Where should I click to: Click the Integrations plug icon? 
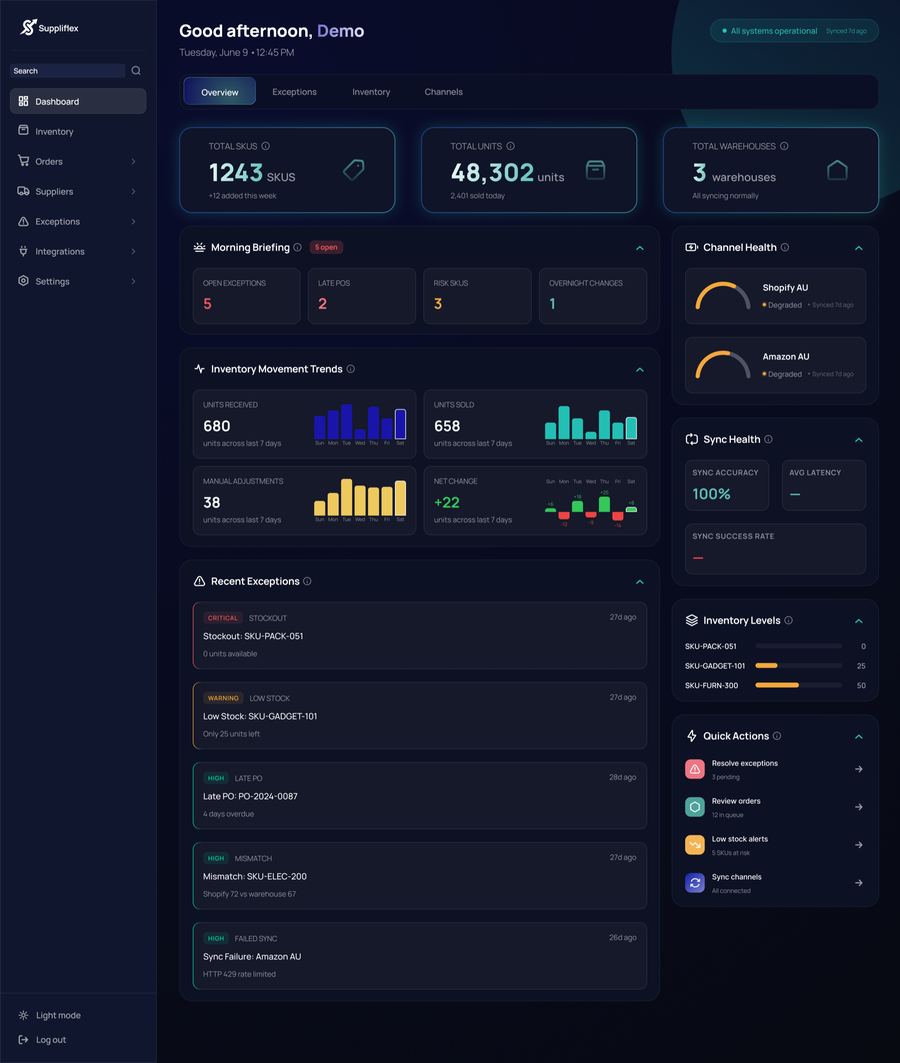coord(23,251)
